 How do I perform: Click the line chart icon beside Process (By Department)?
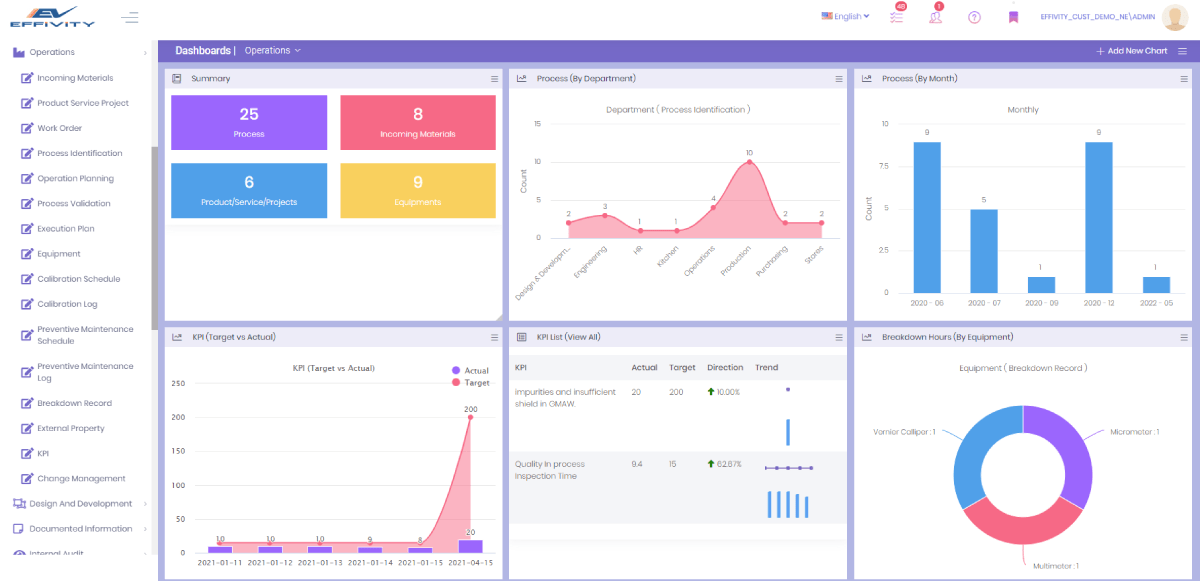523,78
